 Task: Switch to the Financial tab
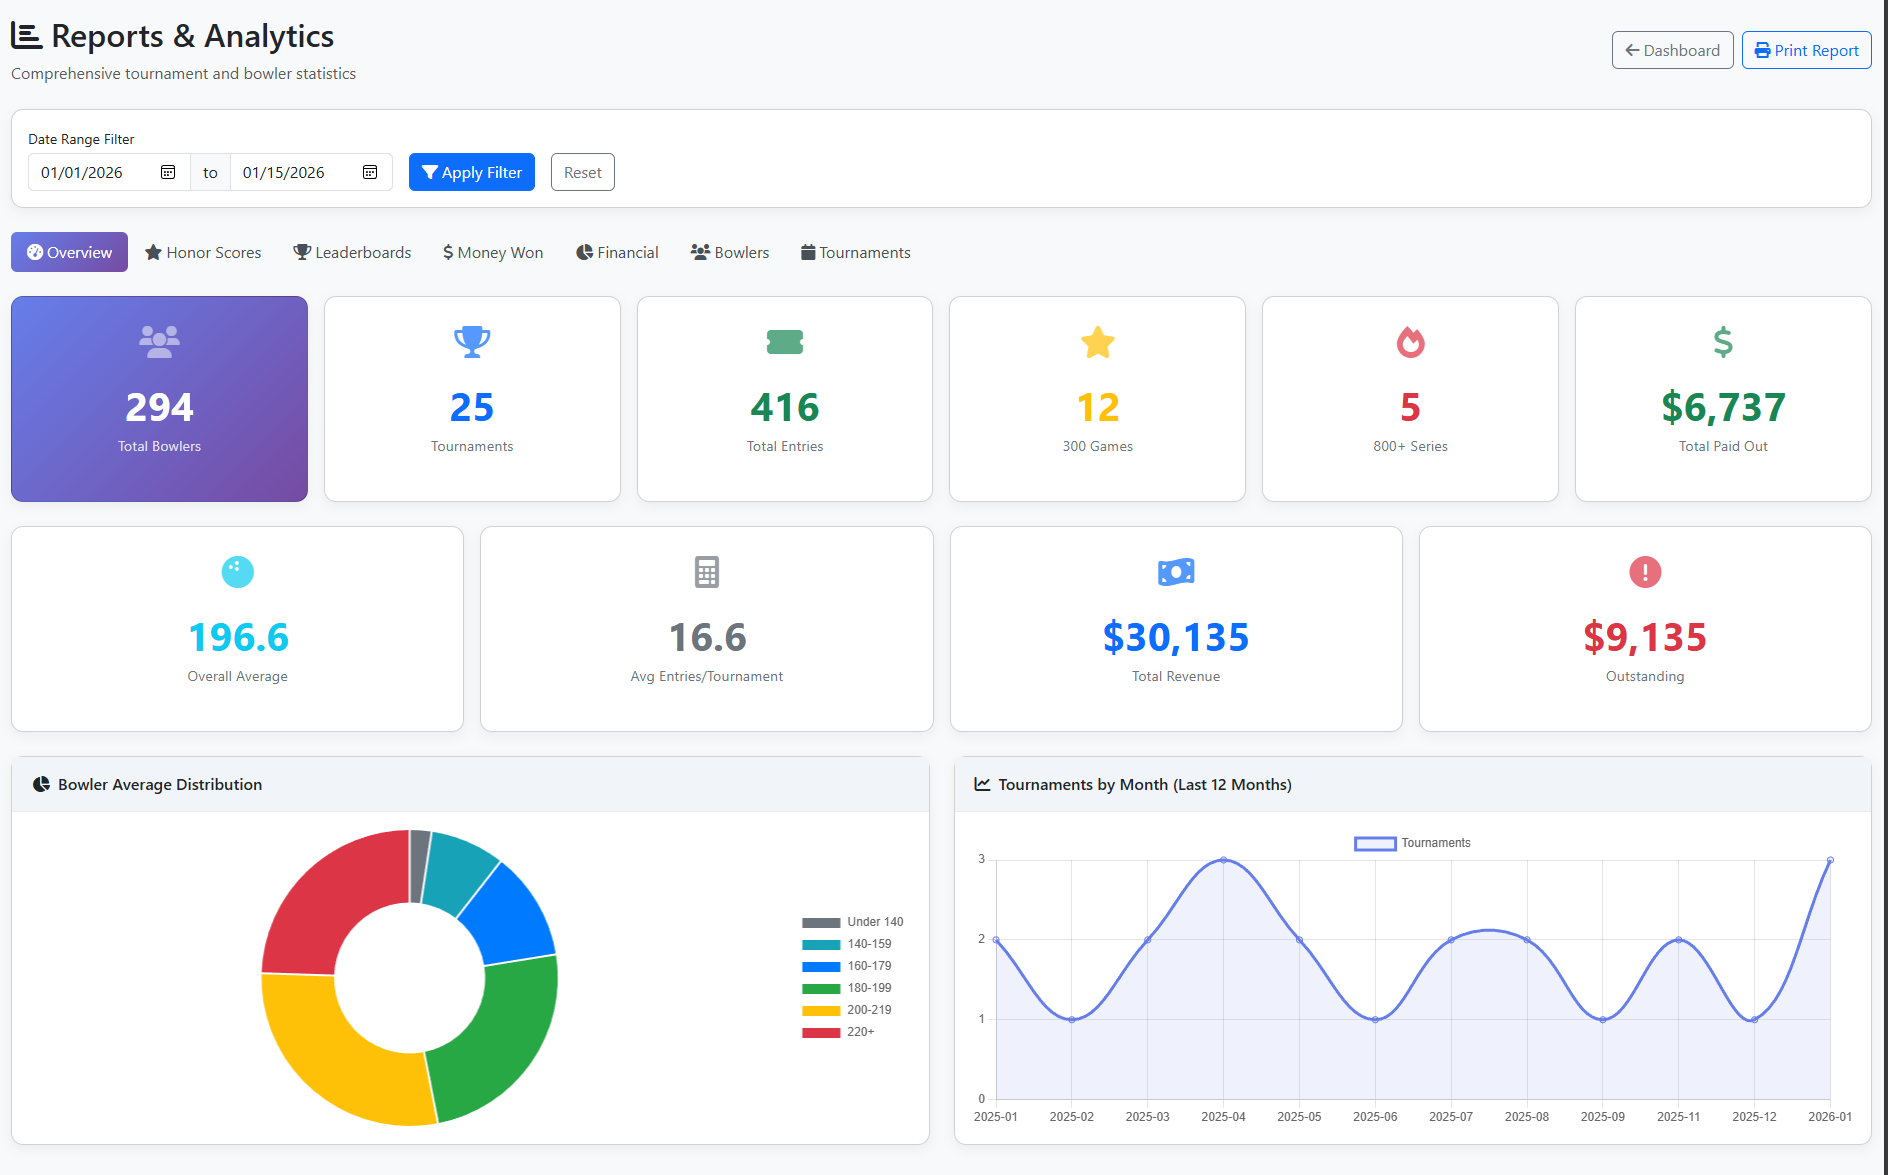tap(616, 252)
